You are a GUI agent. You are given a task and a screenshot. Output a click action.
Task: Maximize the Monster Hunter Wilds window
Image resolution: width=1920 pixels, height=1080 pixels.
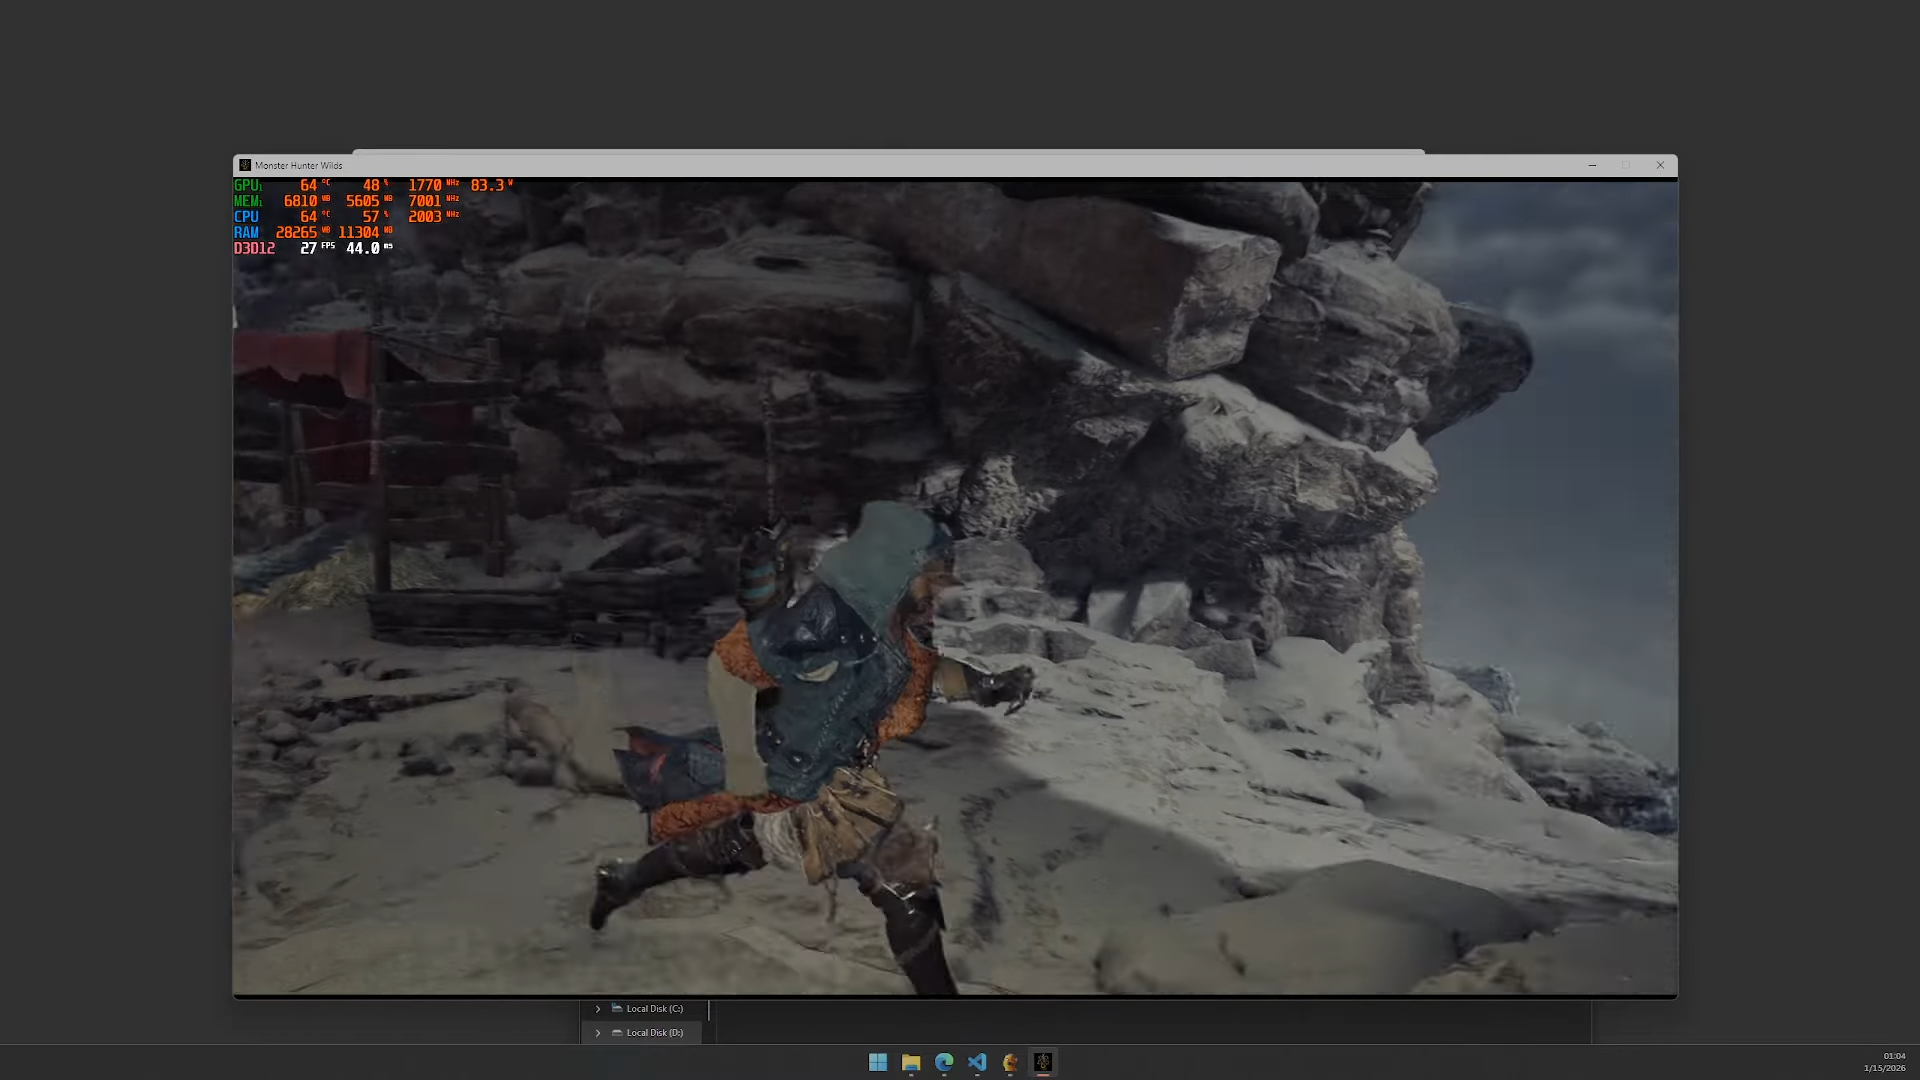coord(1626,165)
